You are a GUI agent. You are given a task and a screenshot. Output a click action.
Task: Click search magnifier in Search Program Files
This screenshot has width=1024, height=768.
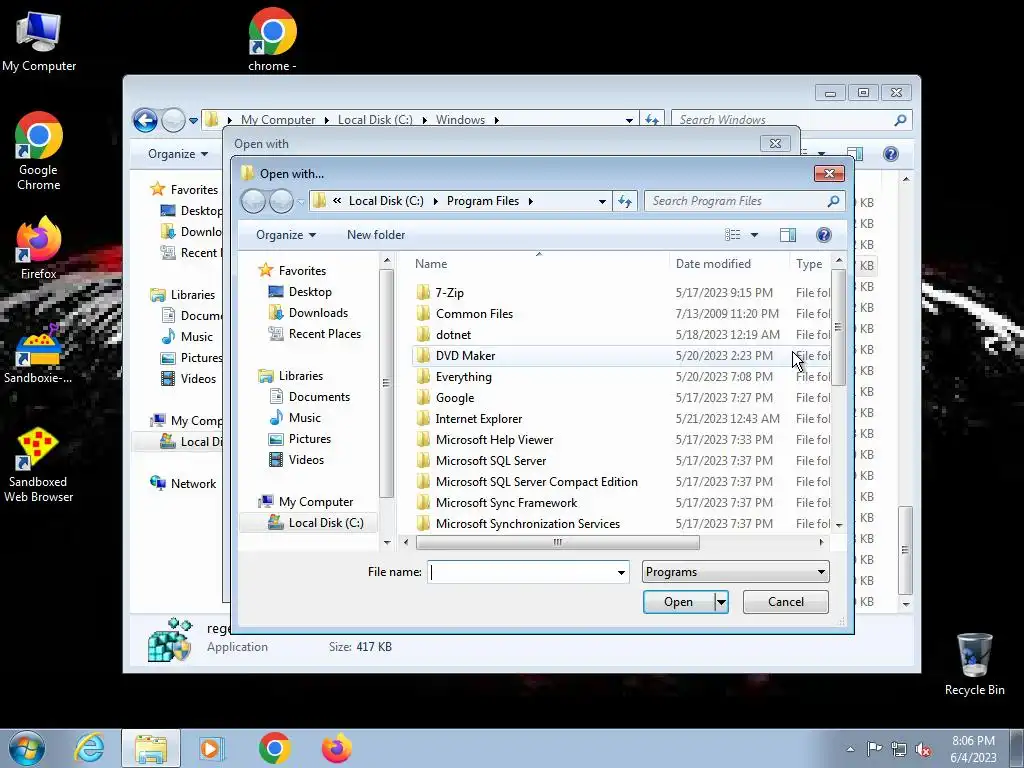tap(833, 201)
